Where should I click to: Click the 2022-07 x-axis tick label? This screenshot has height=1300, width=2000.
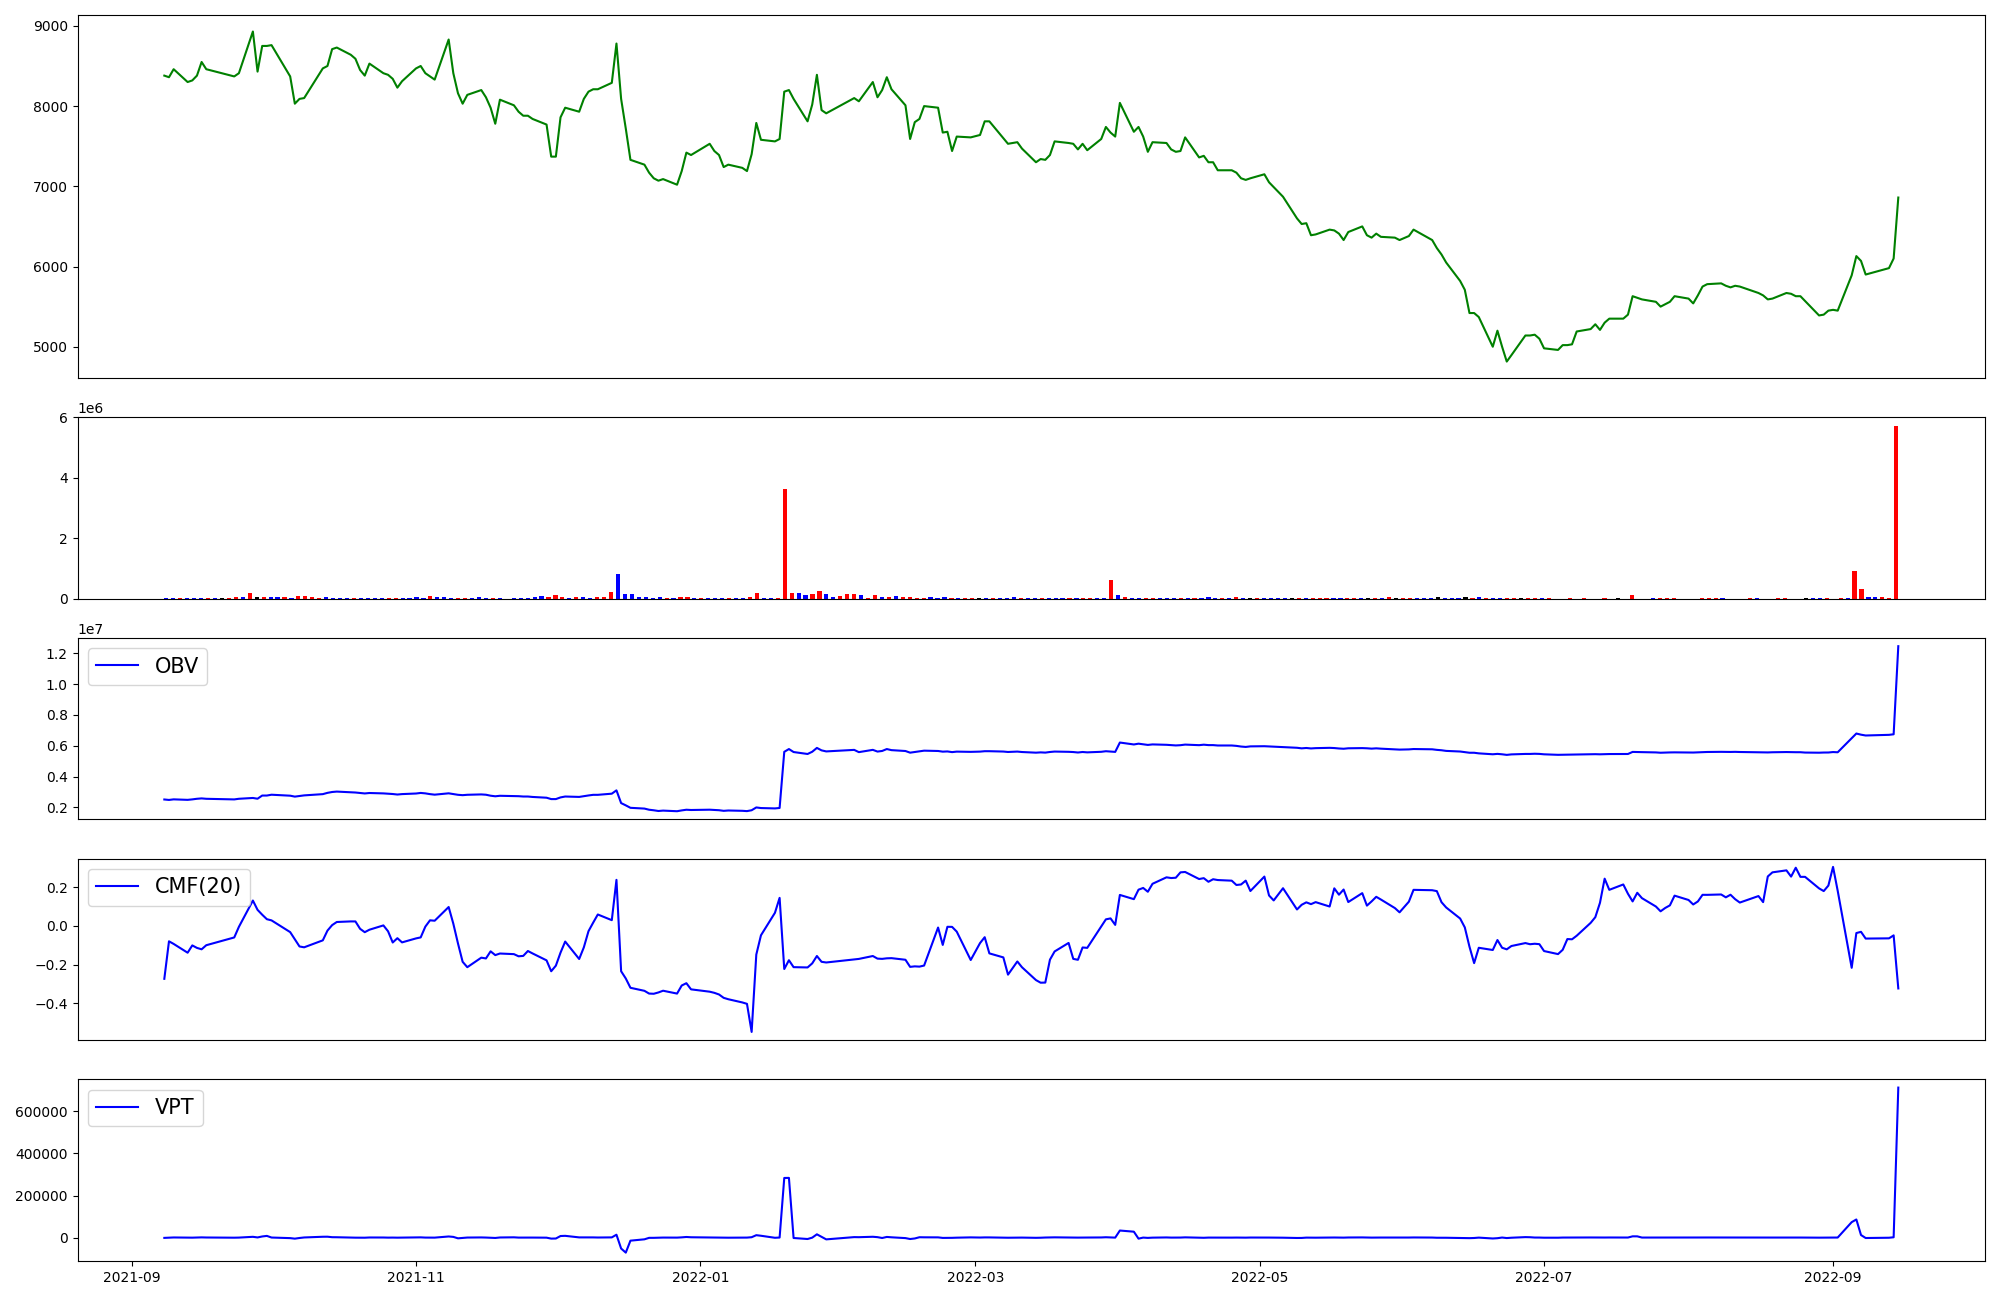point(1544,1277)
